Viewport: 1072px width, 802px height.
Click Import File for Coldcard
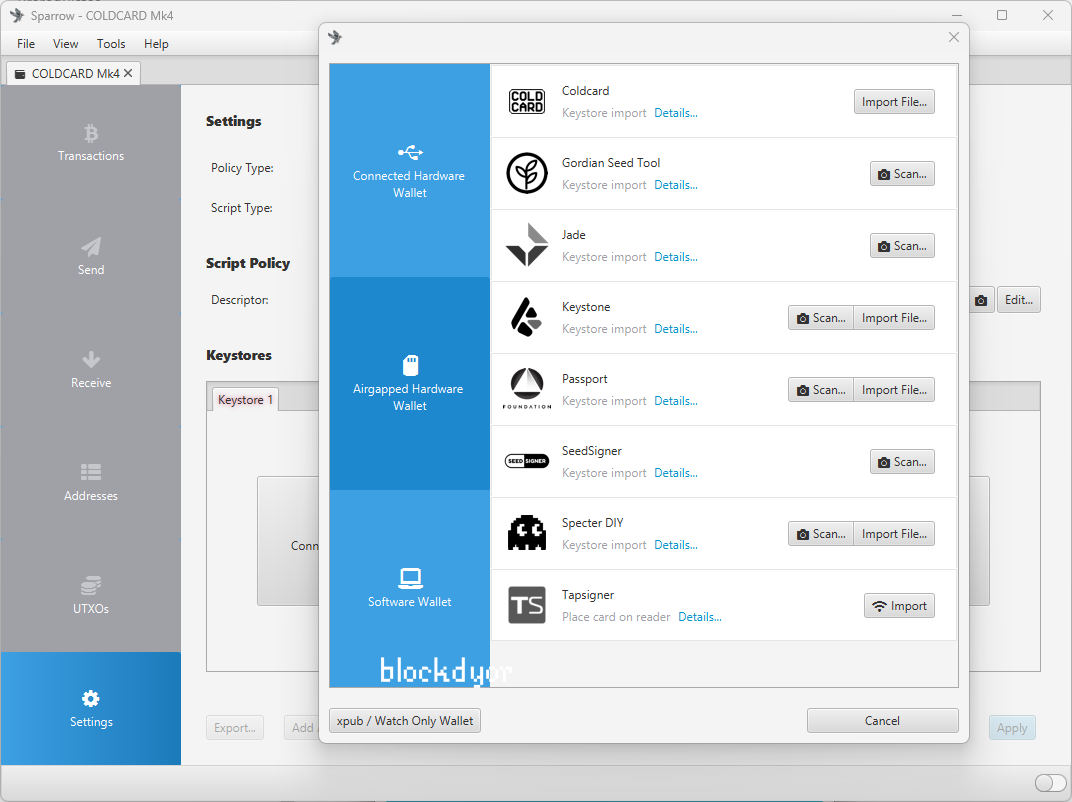coord(894,102)
